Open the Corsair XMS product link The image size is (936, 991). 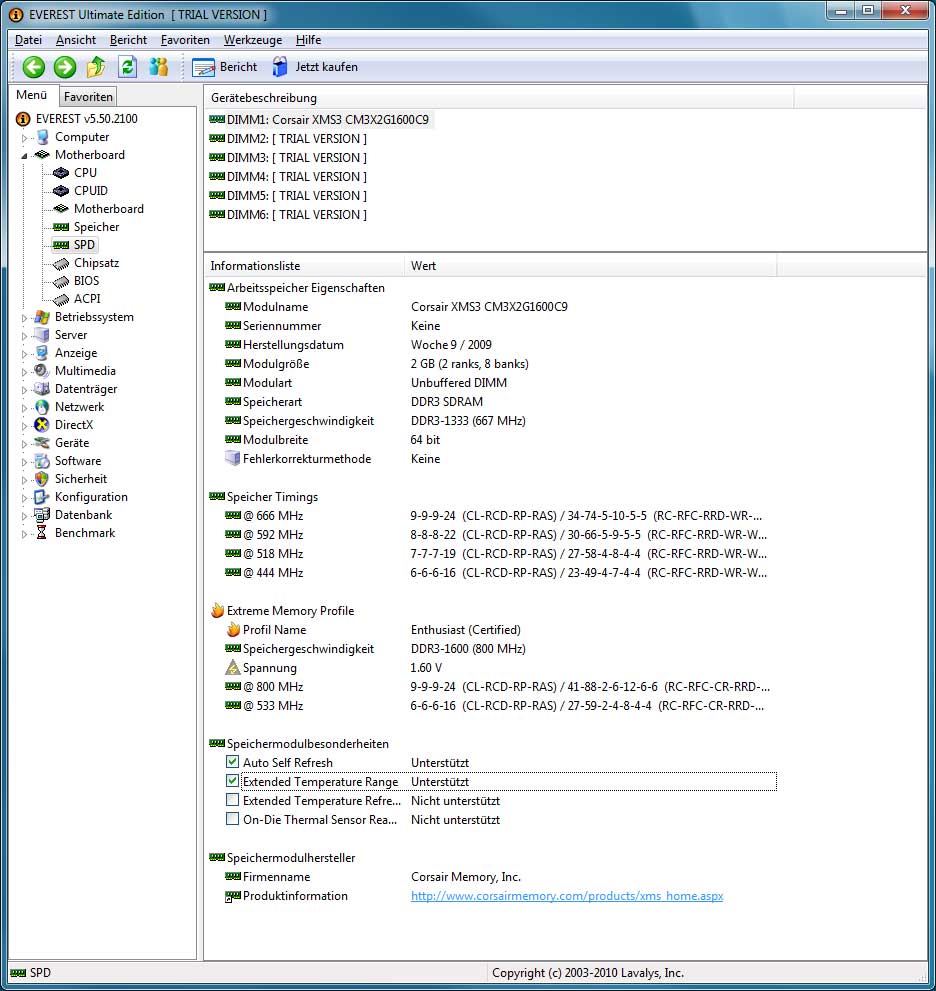click(x=567, y=896)
